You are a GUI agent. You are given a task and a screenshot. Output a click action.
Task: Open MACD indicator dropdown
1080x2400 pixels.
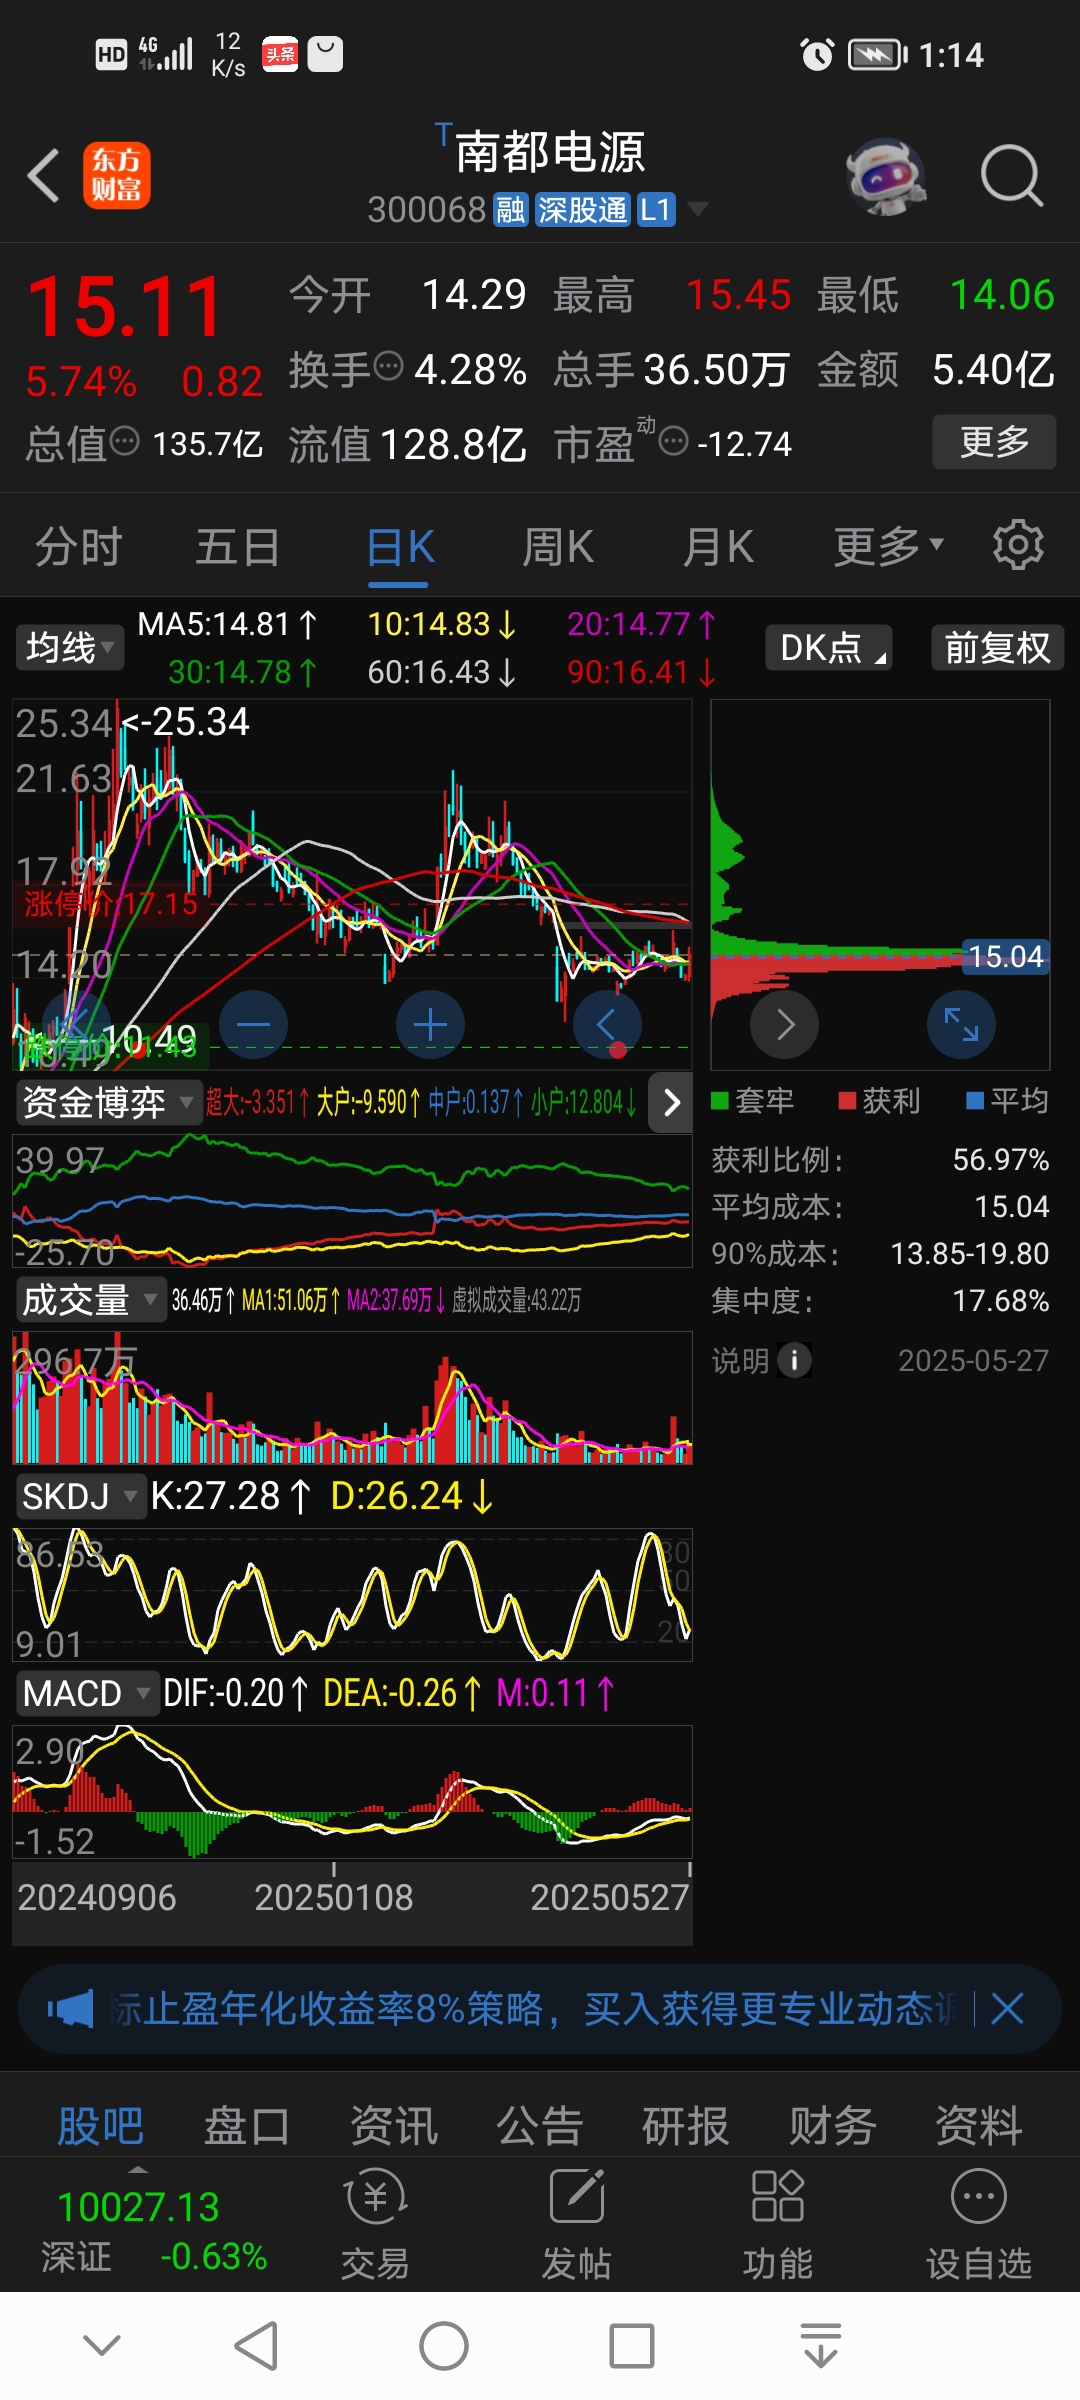pos(87,1694)
